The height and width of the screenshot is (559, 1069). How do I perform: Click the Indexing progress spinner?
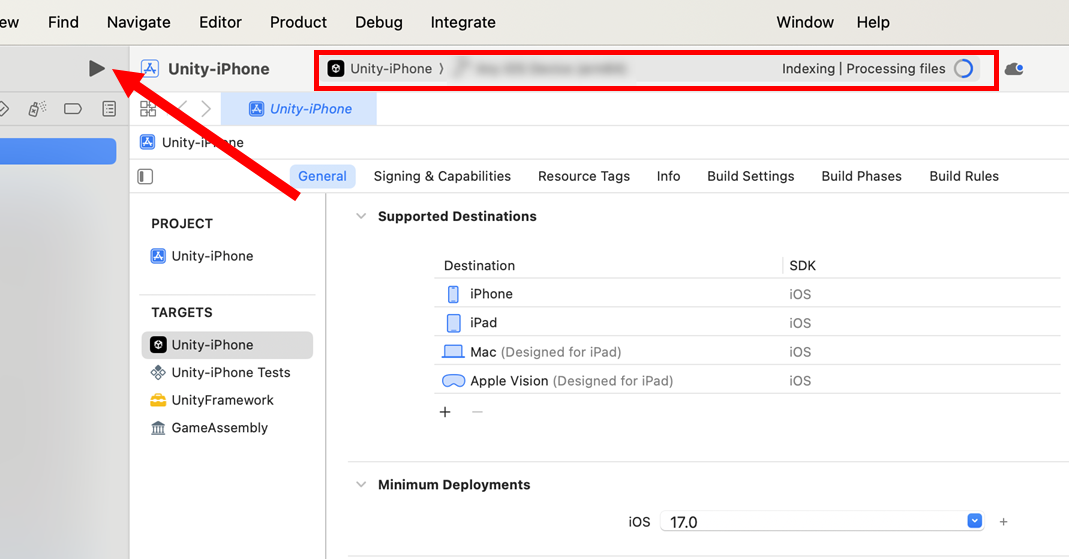[963, 69]
